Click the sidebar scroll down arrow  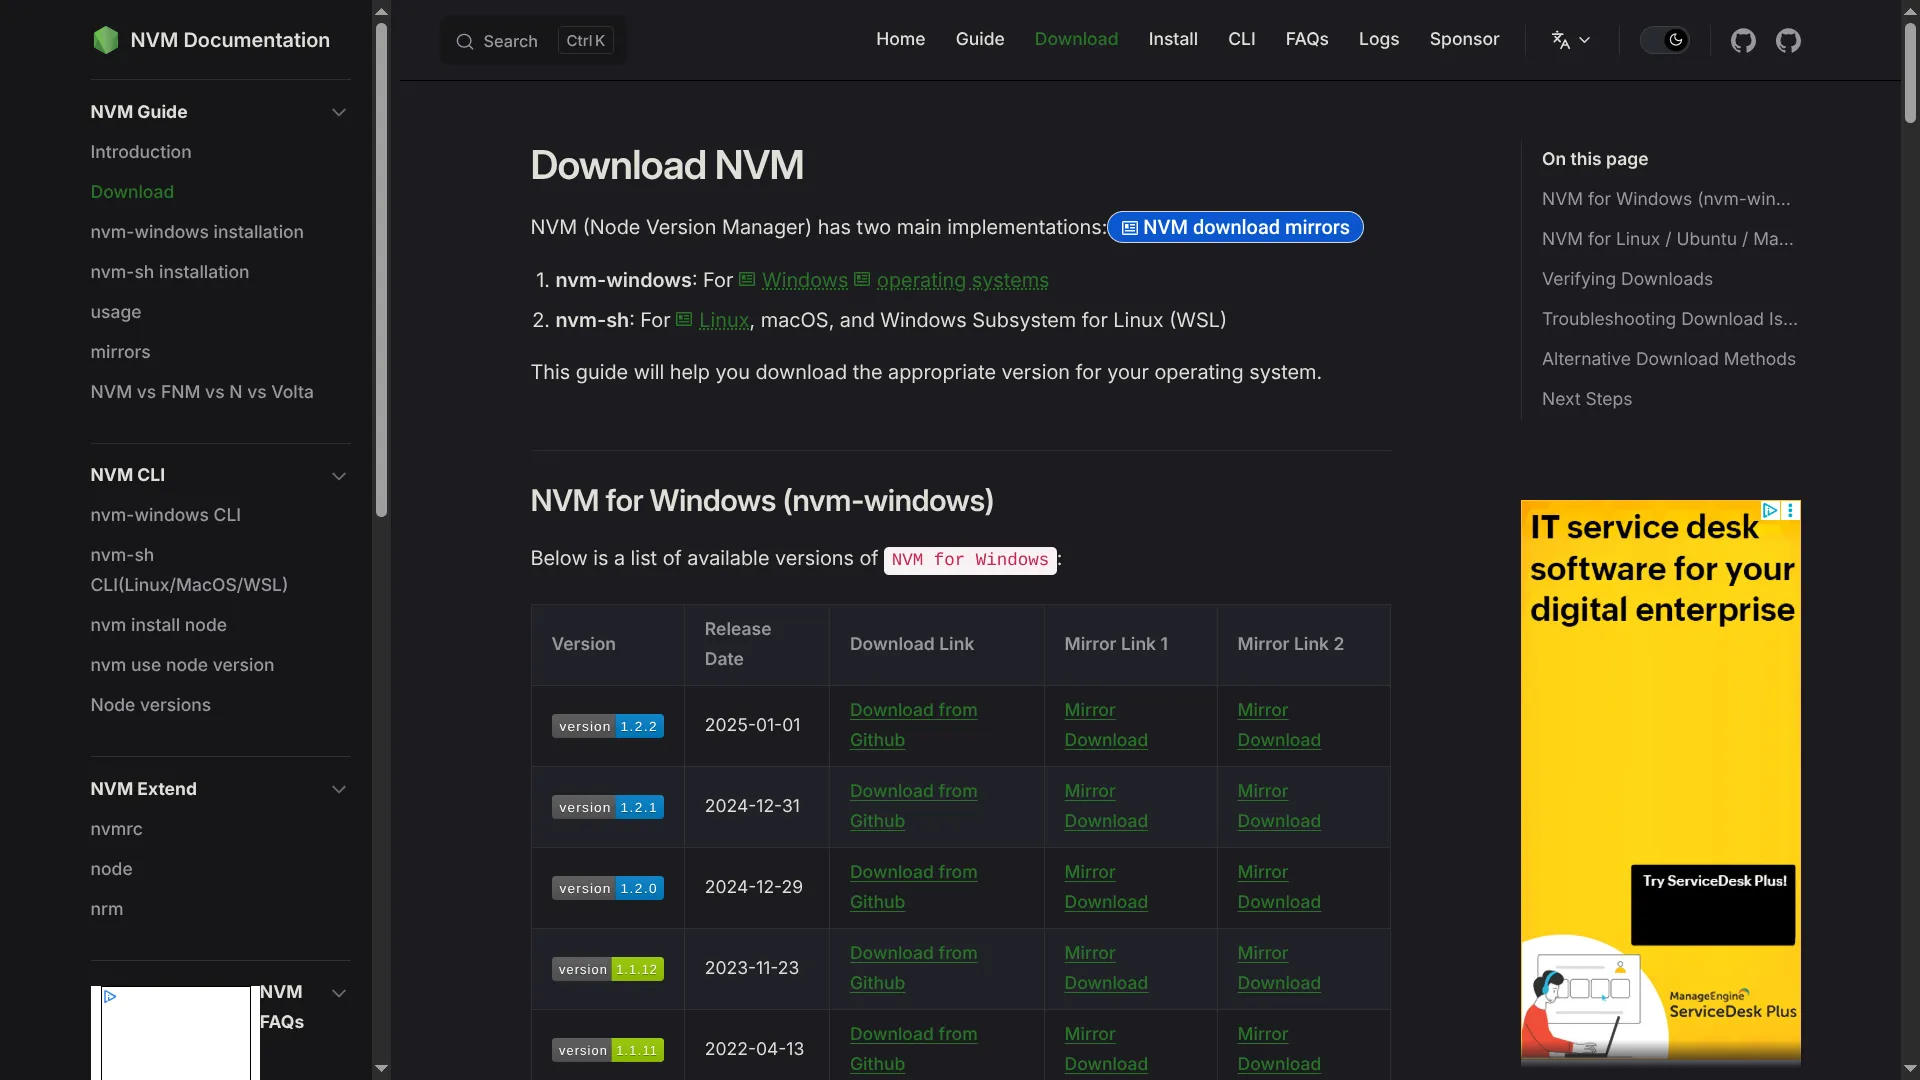[381, 1068]
